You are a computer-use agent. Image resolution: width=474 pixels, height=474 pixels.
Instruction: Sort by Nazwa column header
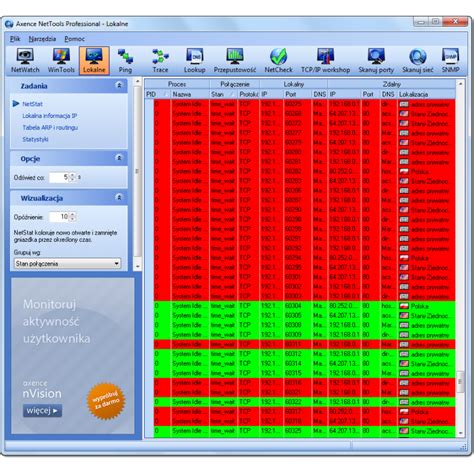190,94
